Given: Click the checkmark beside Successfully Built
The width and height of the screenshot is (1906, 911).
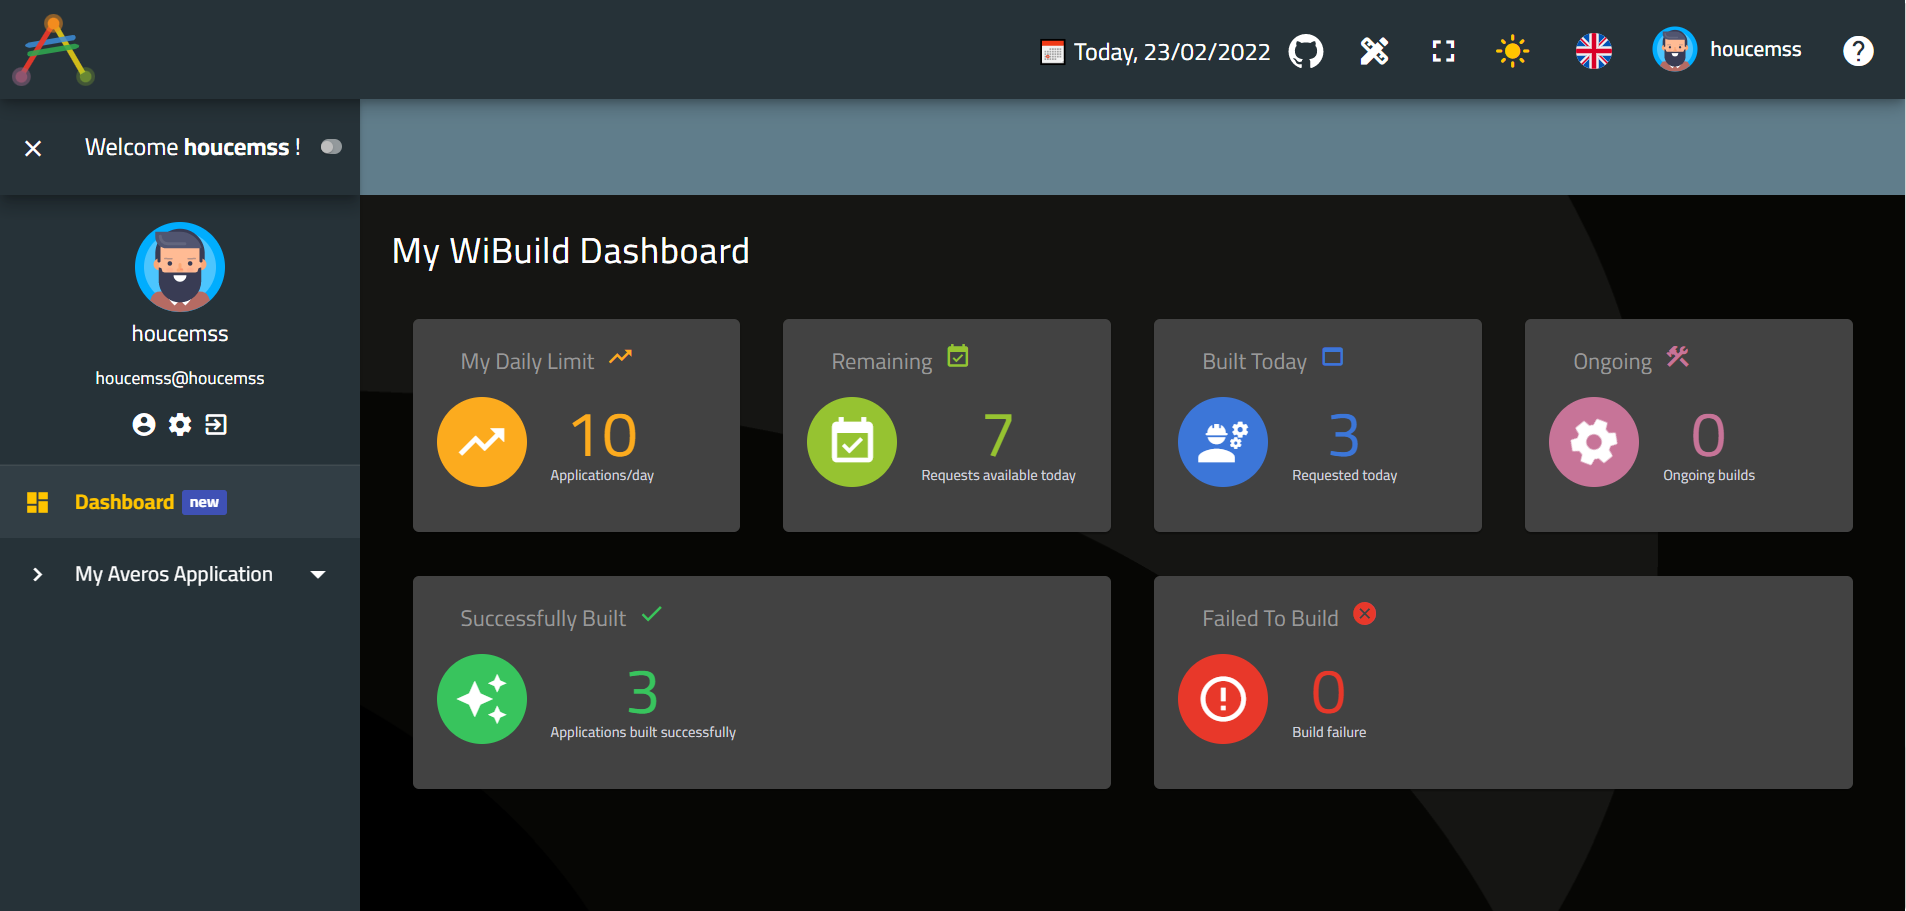Looking at the screenshot, I should [652, 614].
